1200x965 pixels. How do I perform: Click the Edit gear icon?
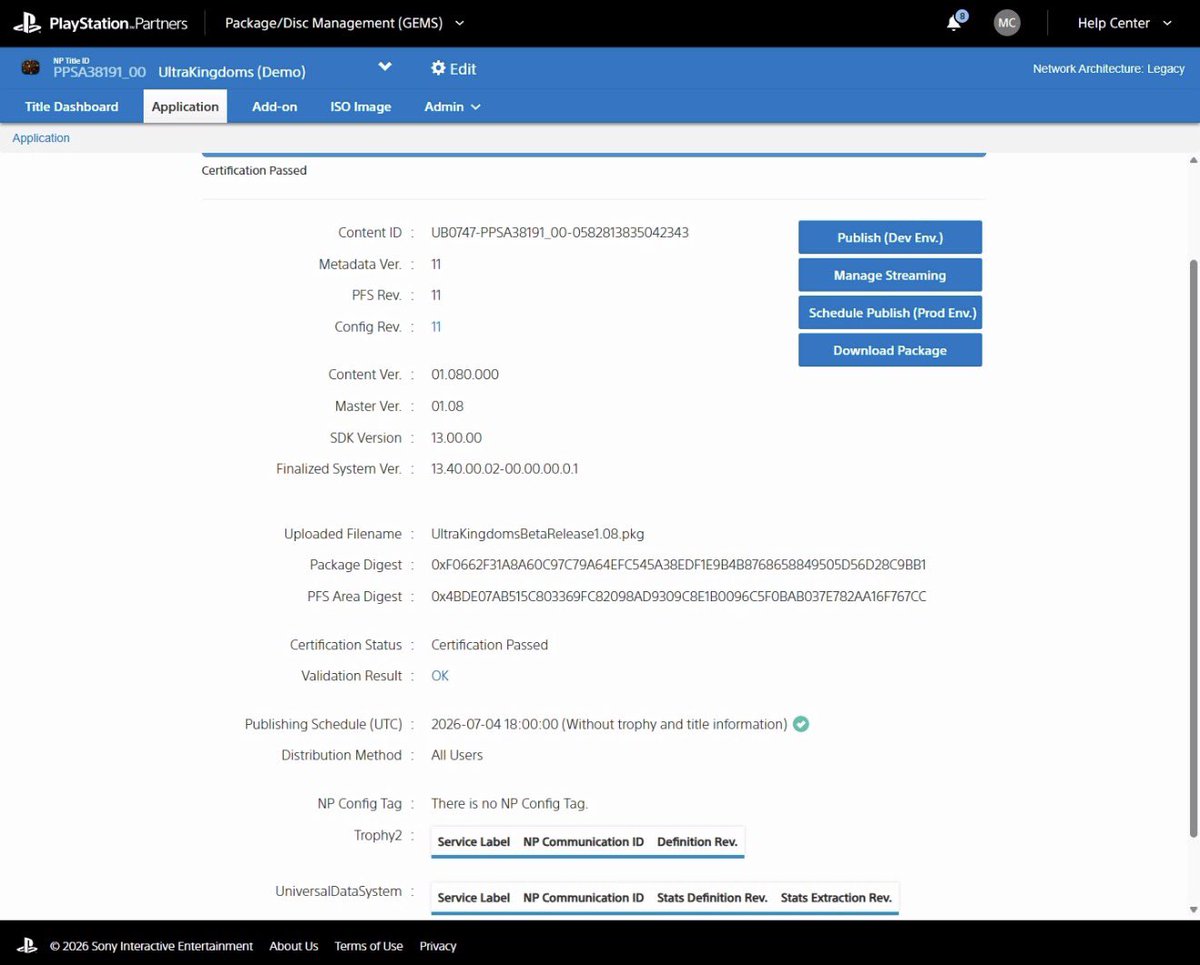438,68
